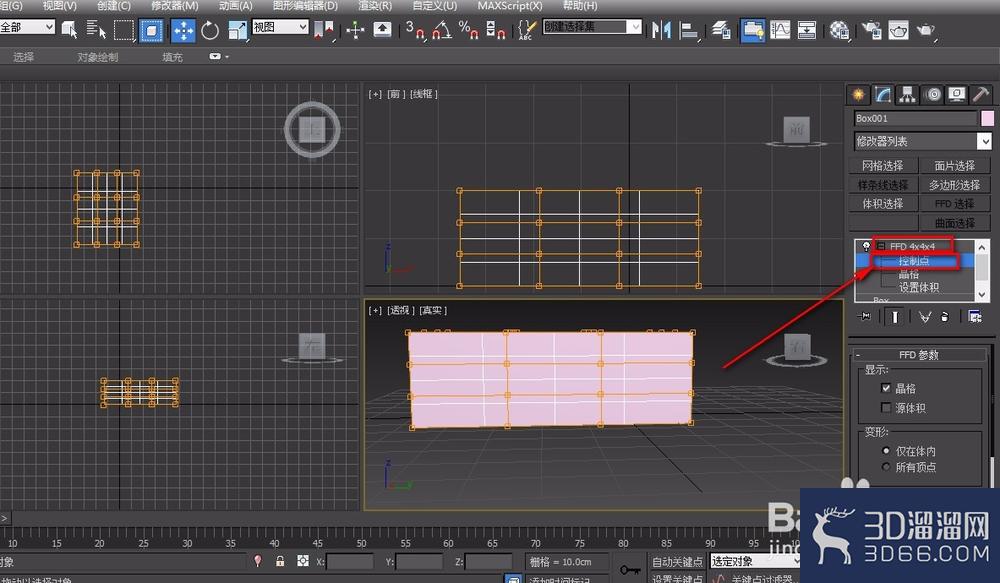Click the 网格选择 button

coord(883,165)
